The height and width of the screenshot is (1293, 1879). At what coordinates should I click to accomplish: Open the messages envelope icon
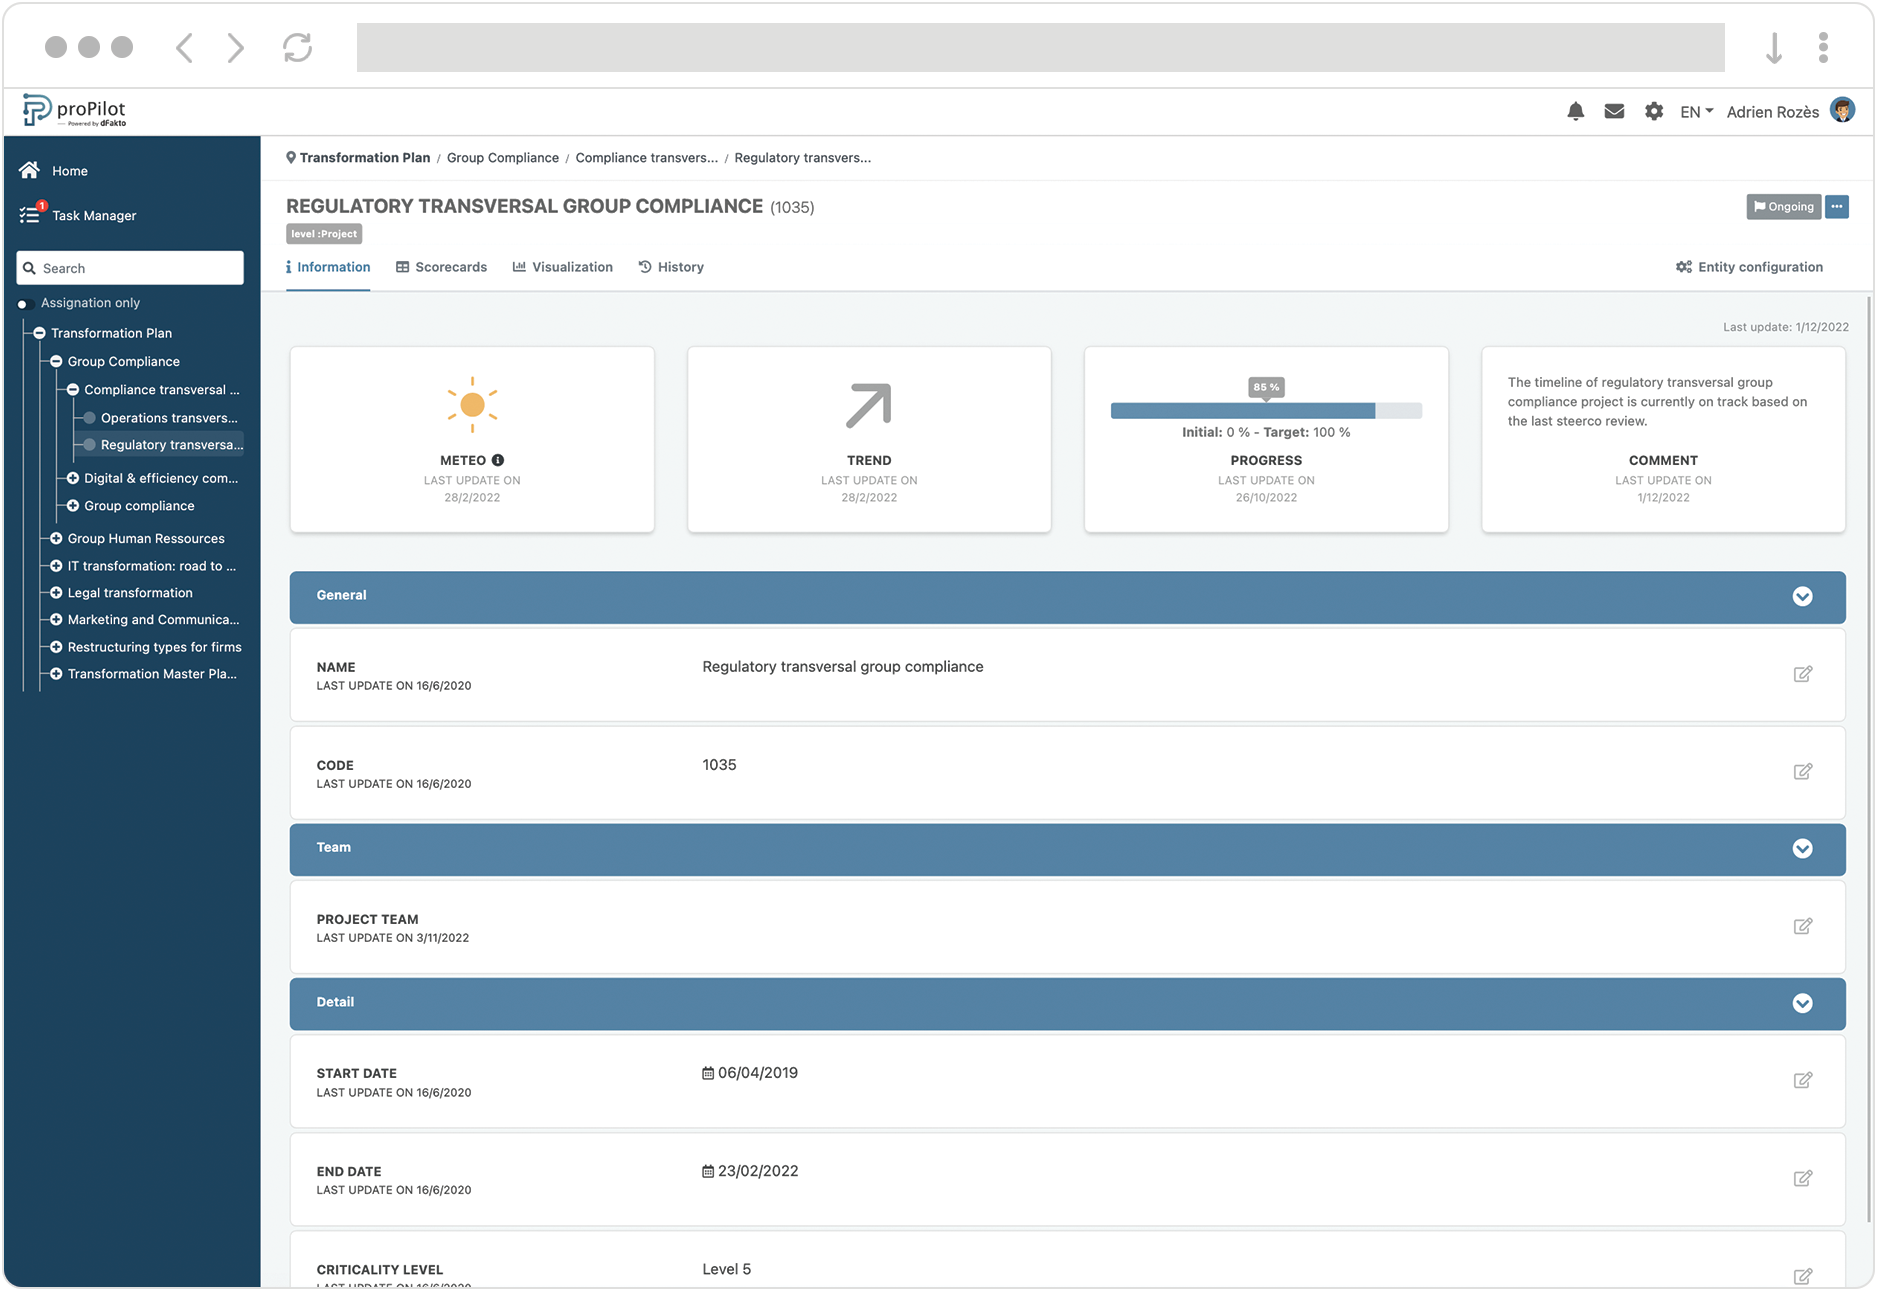tap(1614, 112)
